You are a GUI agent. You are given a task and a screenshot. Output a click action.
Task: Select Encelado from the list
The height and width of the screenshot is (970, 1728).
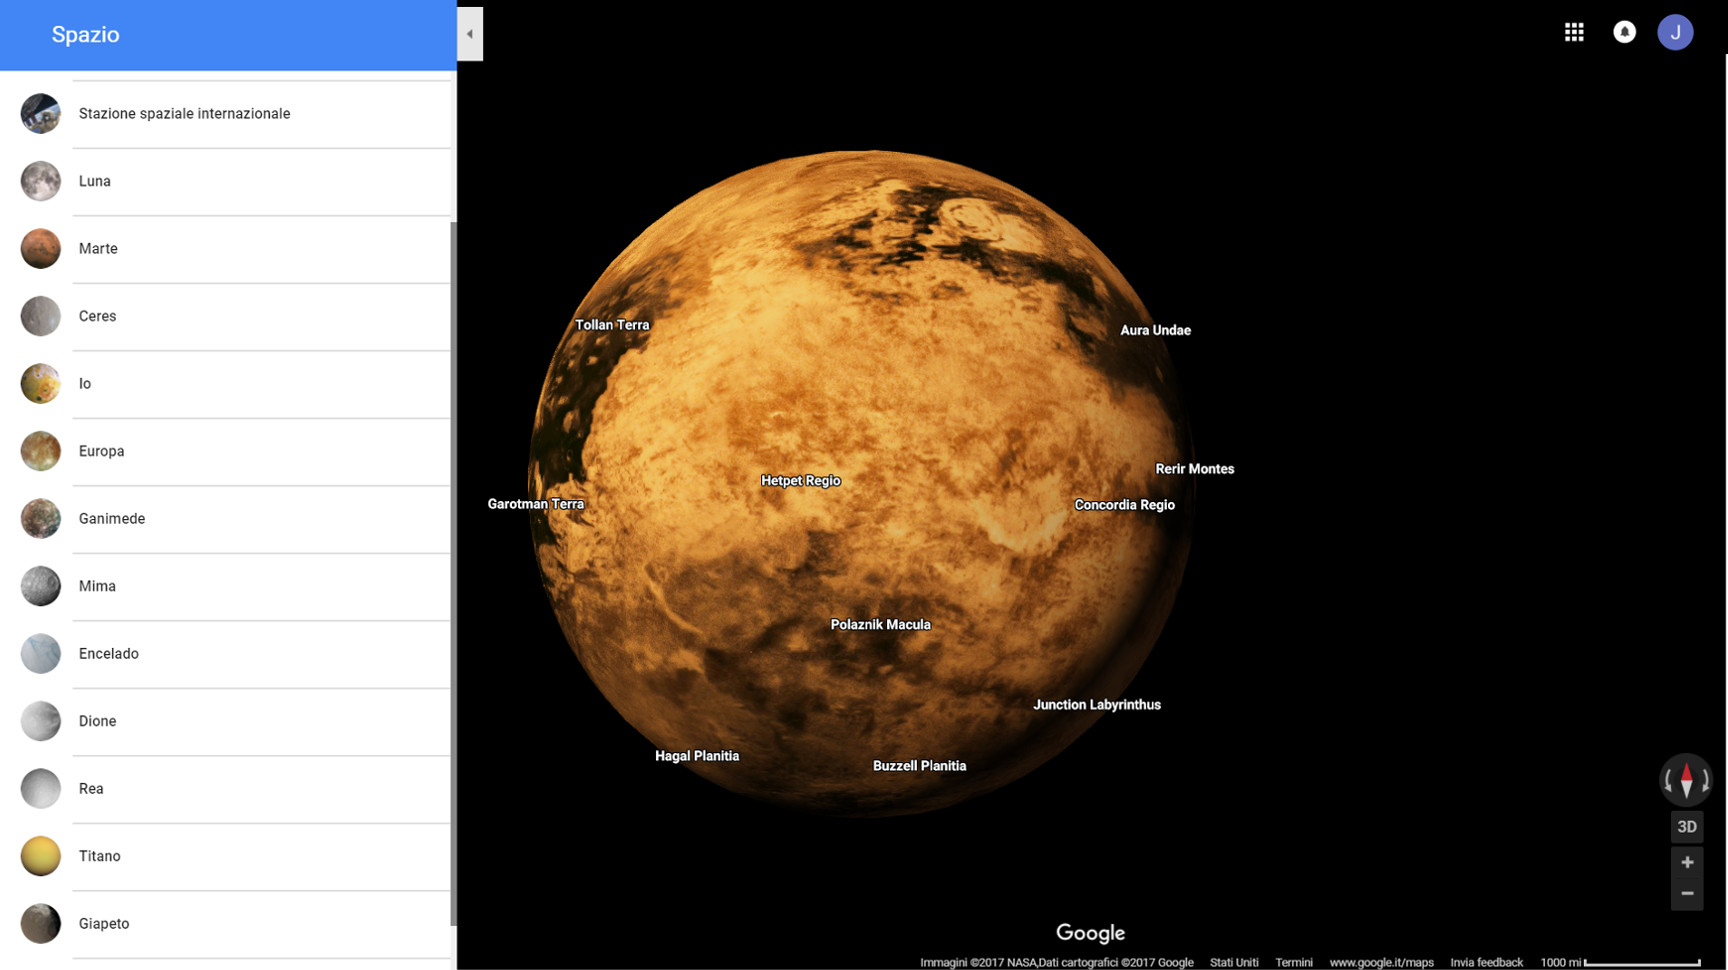(x=108, y=653)
